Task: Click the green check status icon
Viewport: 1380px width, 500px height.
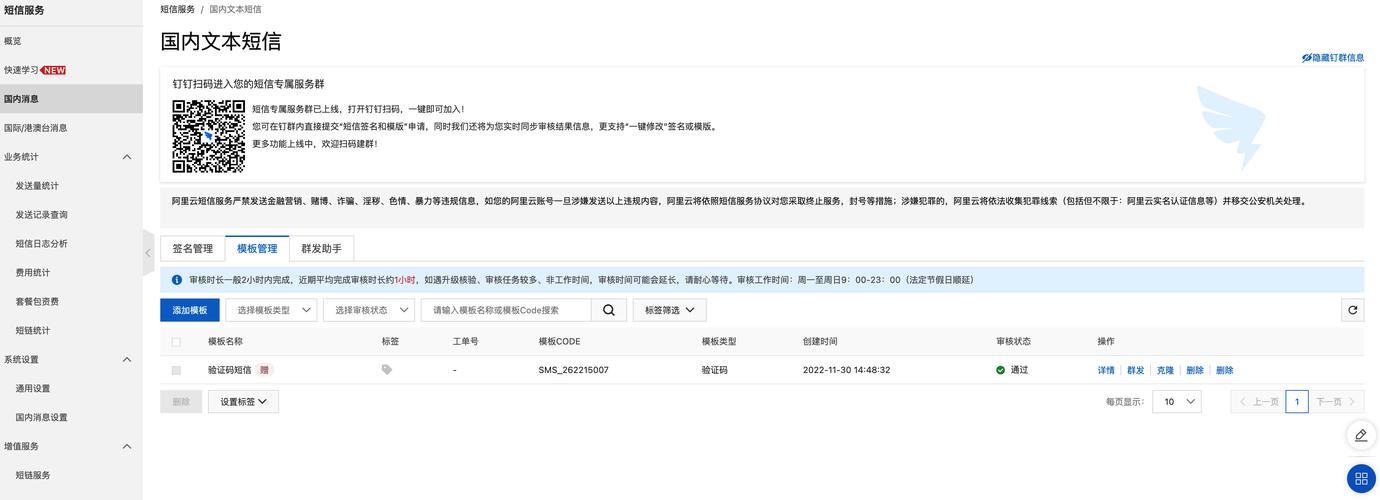Action: (1000, 370)
